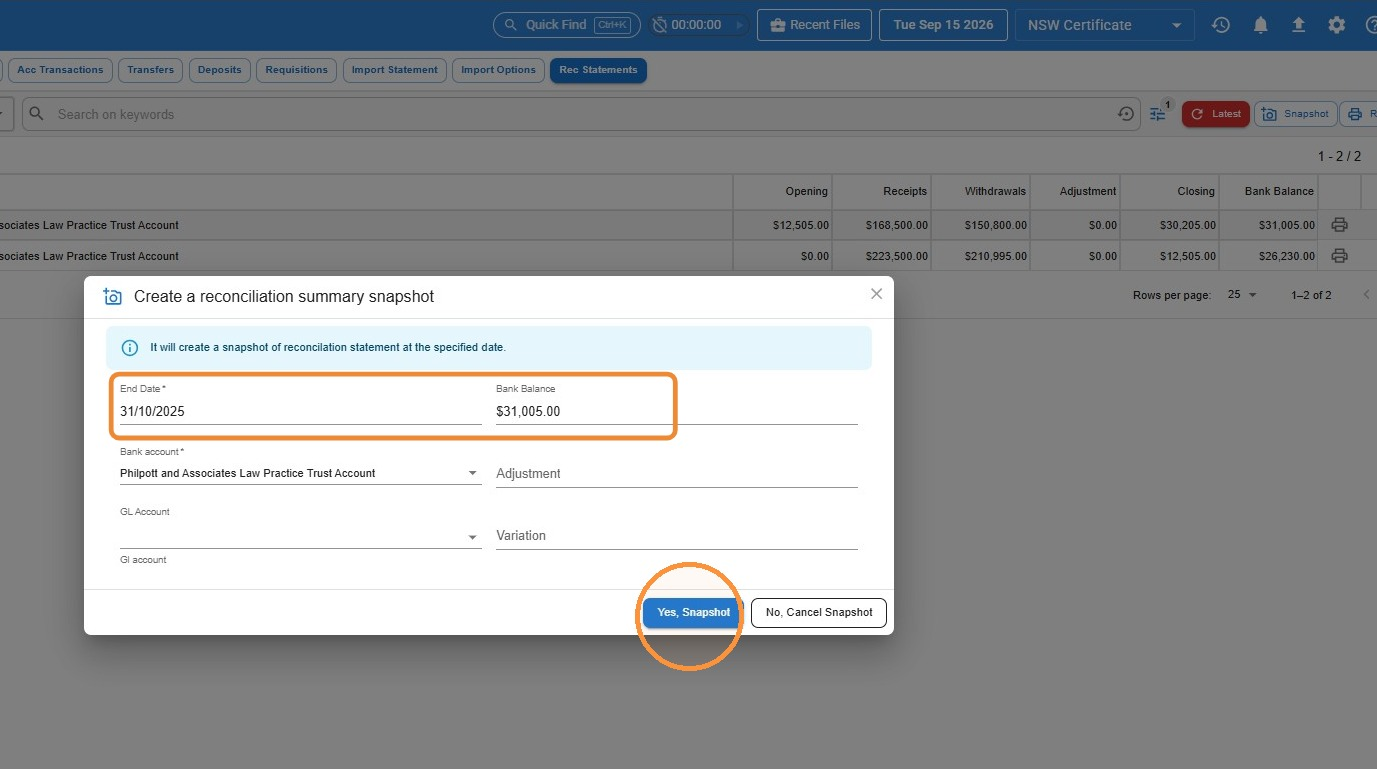Viewport: 1377px width, 769px height.
Task: Open the settings gear icon
Action: click(x=1337, y=25)
